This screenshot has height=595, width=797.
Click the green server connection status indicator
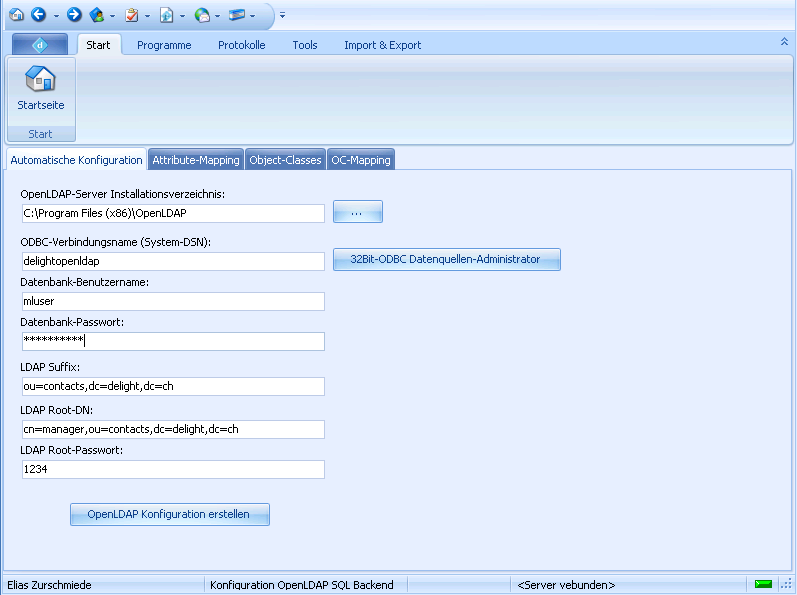(x=763, y=584)
